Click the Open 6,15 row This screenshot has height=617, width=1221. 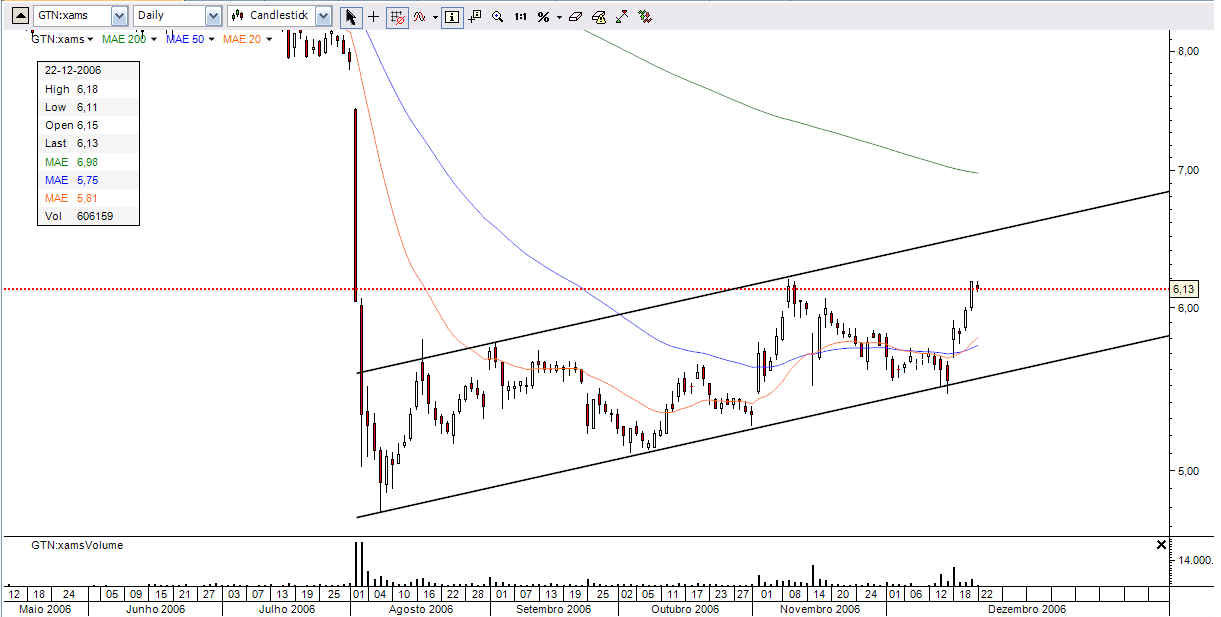click(x=88, y=125)
